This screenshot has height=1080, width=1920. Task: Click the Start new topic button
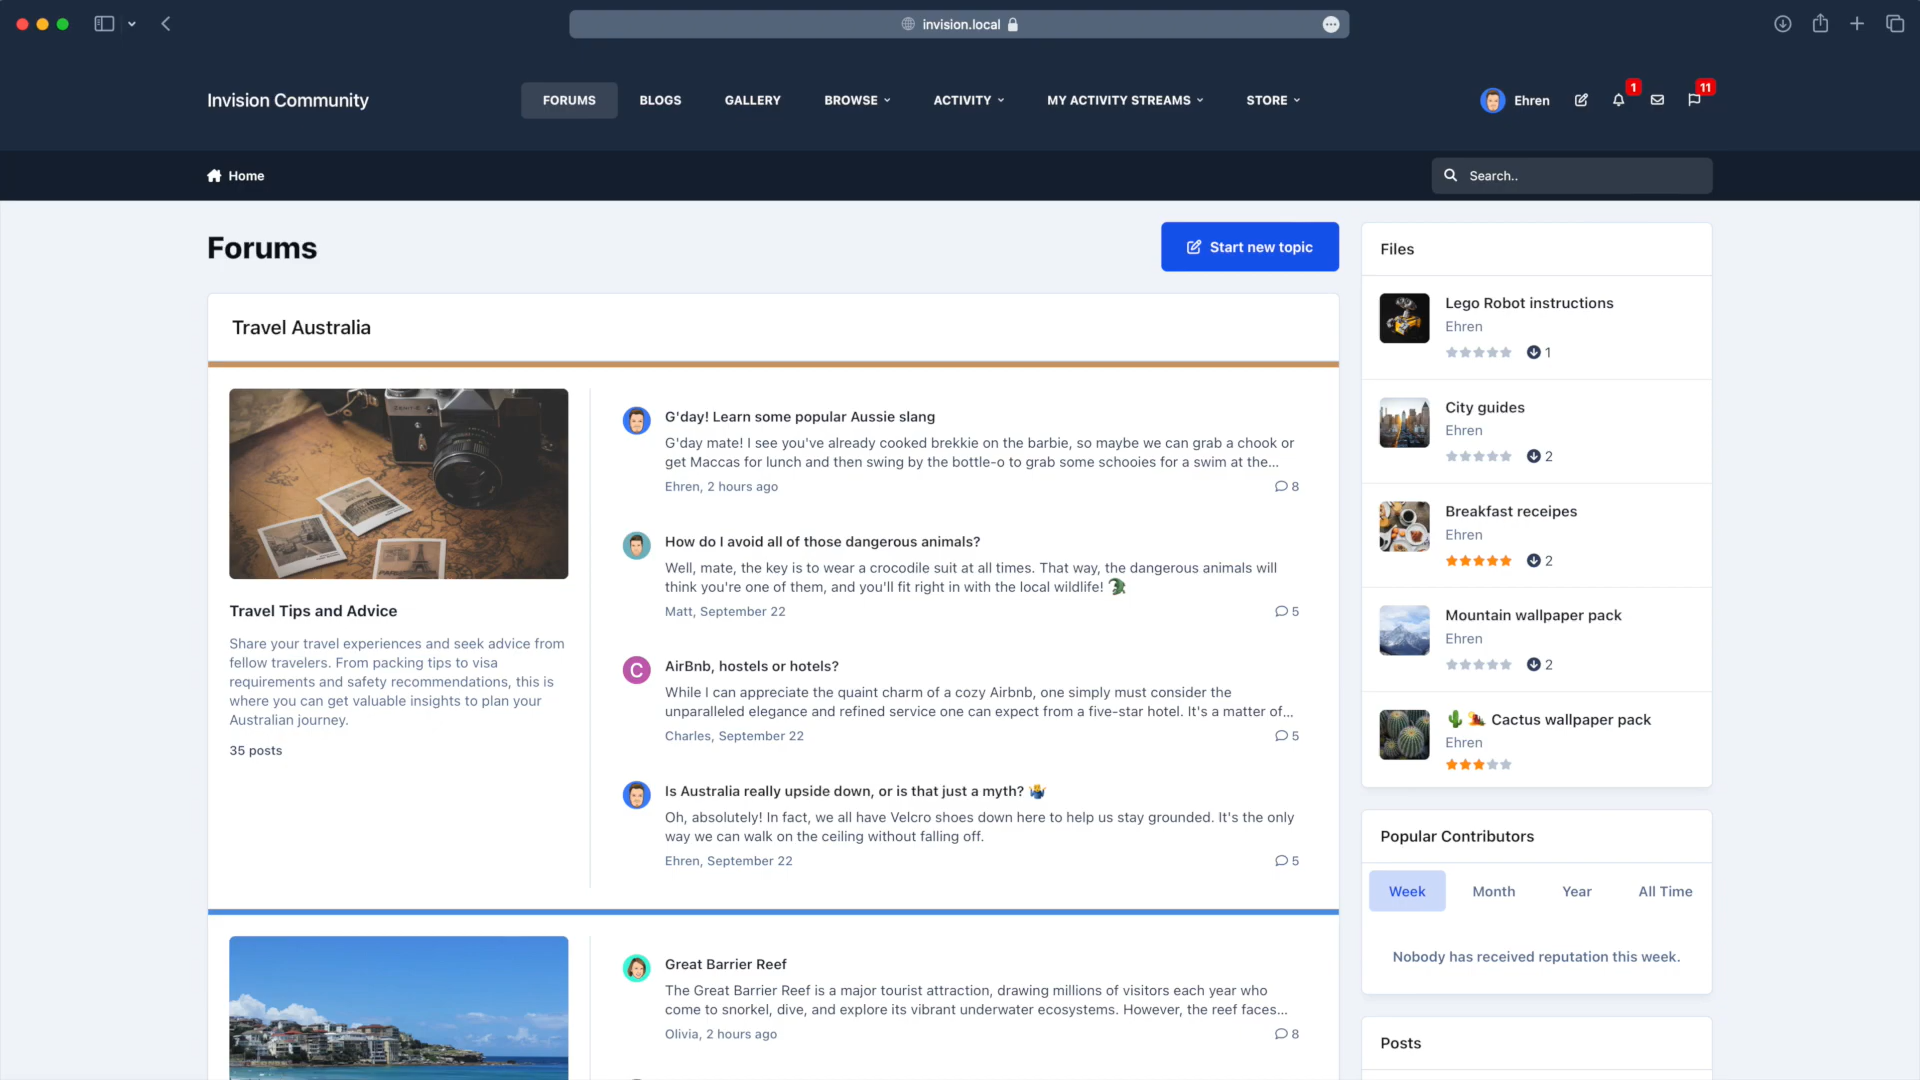(x=1249, y=247)
